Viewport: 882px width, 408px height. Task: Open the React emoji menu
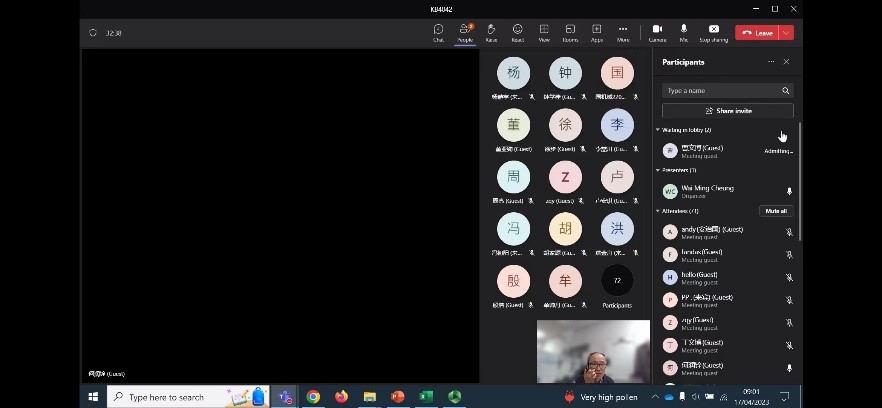[517, 32]
